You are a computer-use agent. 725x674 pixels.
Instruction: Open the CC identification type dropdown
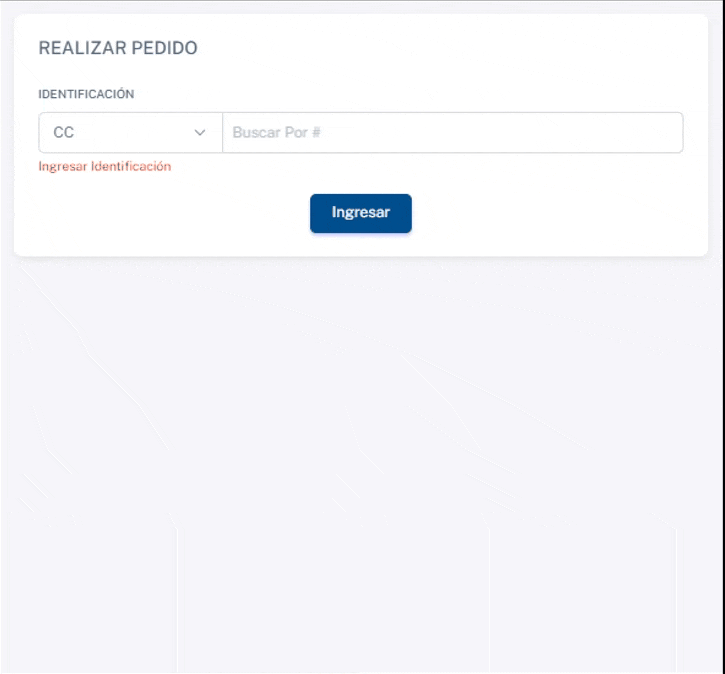tap(130, 132)
